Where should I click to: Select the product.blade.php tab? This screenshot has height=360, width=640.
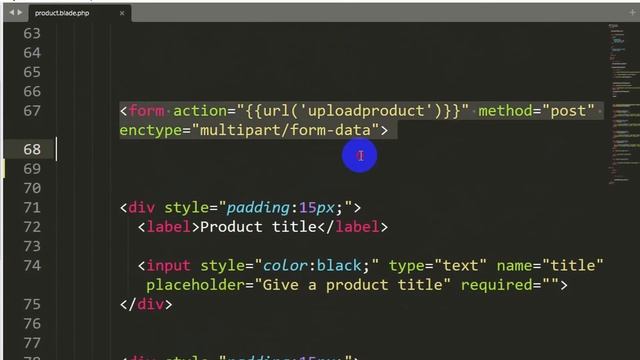pyautogui.click(x=80, y=13)
